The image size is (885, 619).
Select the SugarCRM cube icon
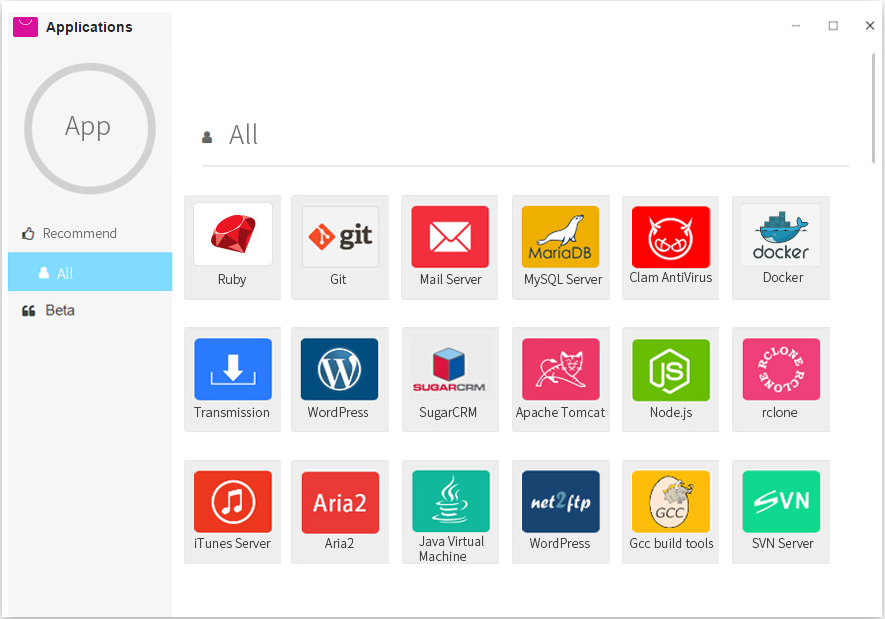point(450,369)
